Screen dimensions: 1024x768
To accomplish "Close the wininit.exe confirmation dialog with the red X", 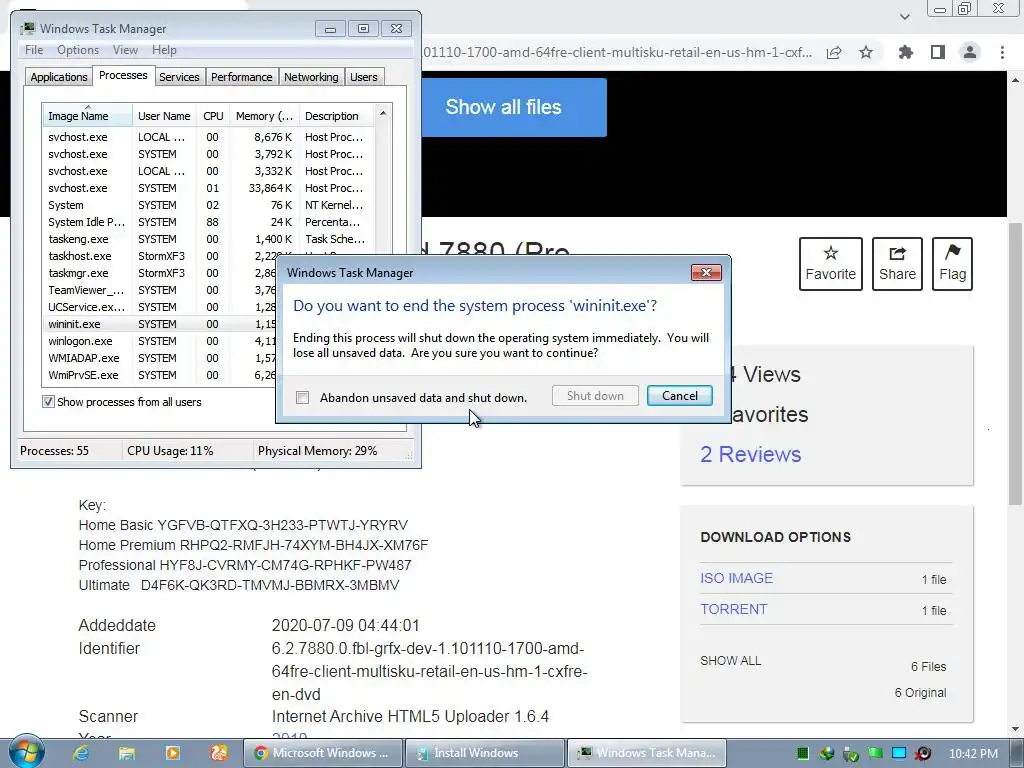I will click(706, 272).
